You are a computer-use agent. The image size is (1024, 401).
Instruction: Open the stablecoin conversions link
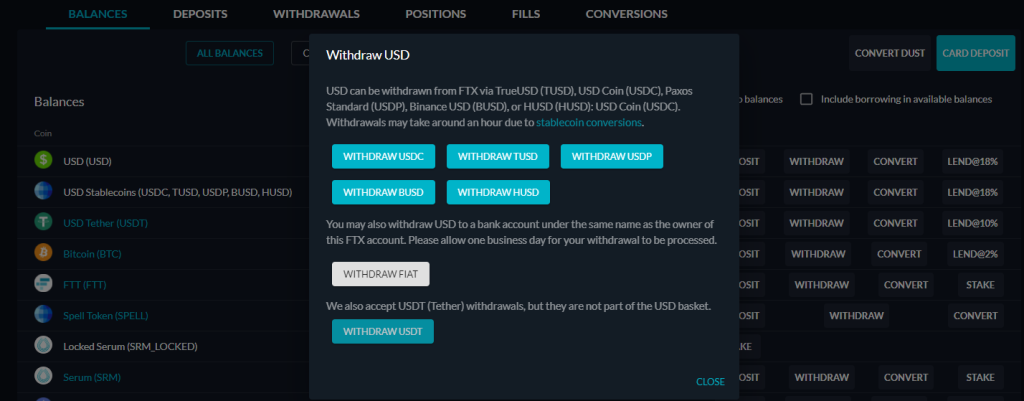click(589, 122)
